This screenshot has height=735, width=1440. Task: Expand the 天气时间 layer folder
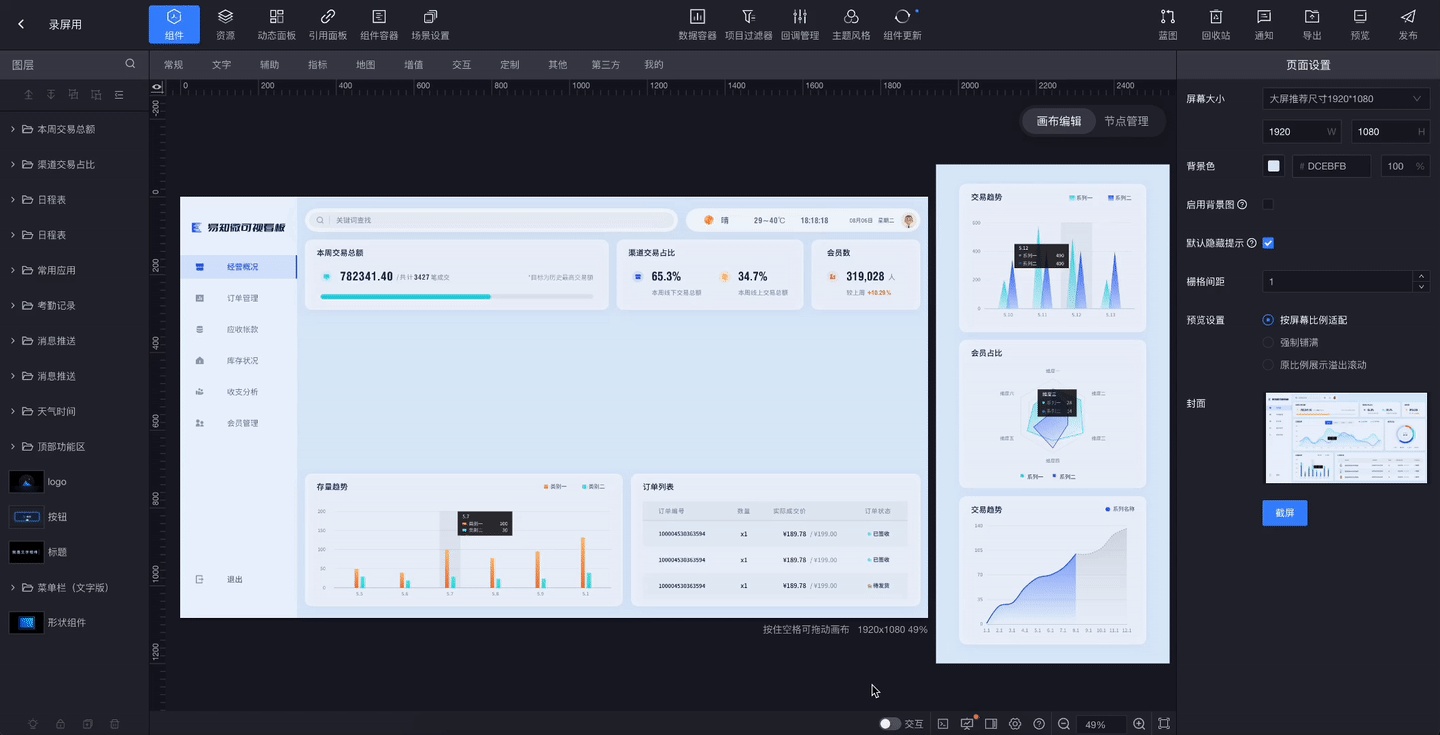(12, 411)
